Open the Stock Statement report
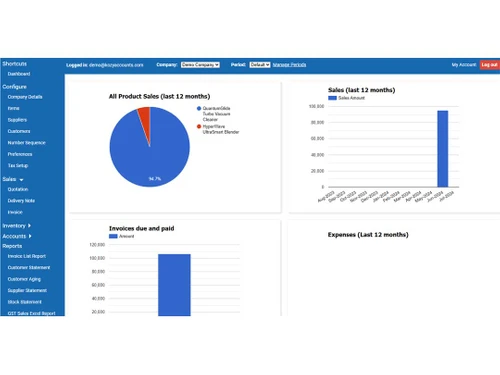500x375 pixels. pyautogui.click(x=25, y=302)
